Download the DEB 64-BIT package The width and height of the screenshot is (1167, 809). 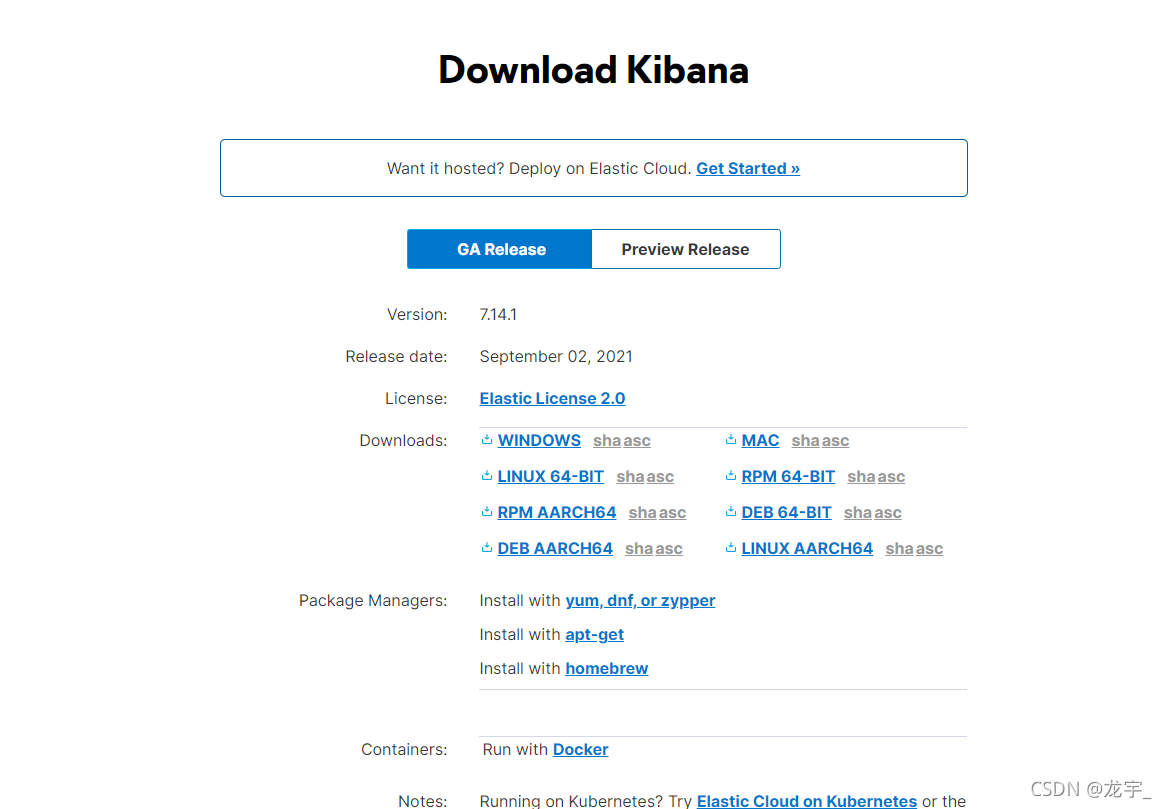(786, 512)
